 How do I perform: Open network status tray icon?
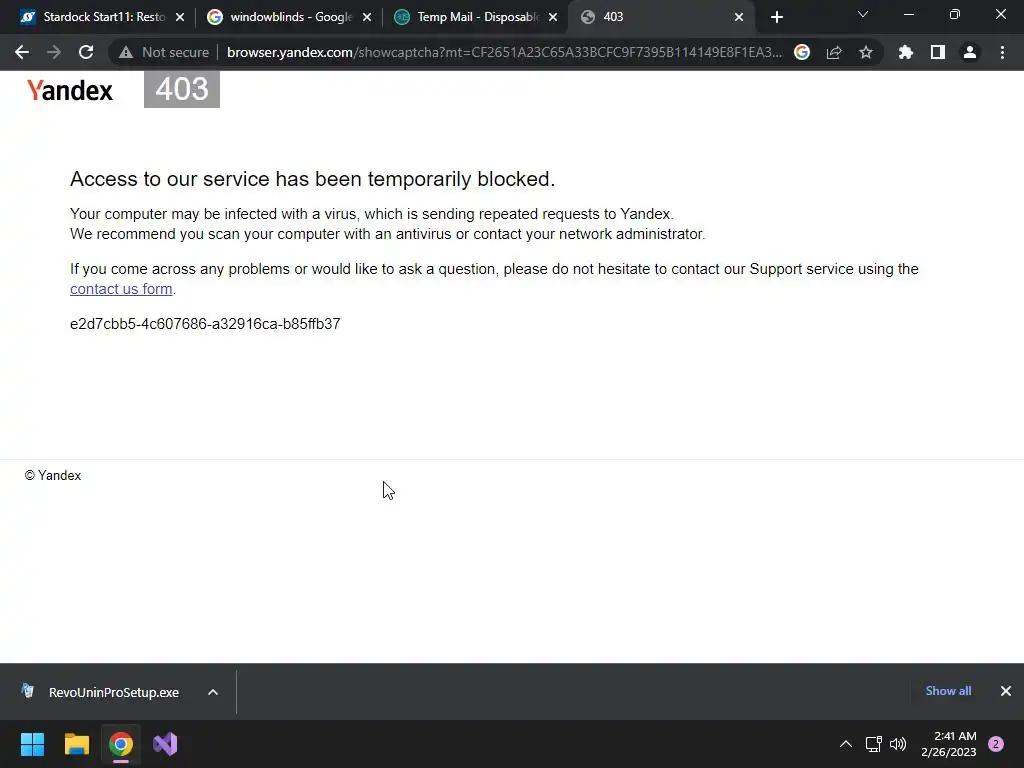pyautogui.click(x=873, y=744)
